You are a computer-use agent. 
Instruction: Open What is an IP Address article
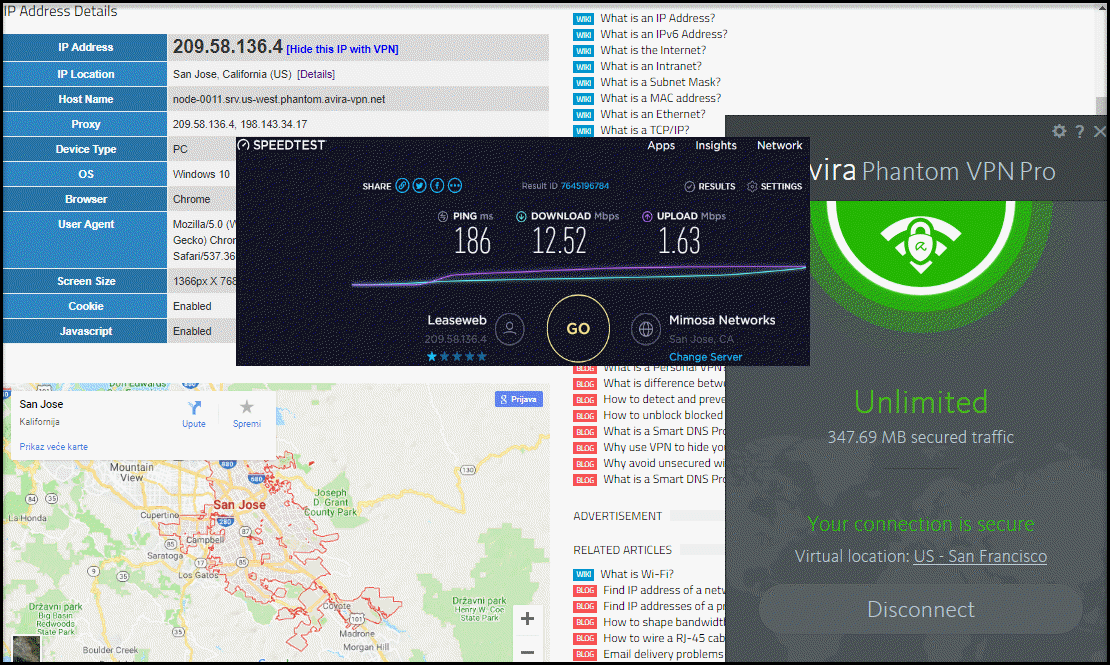coord(657,18)
